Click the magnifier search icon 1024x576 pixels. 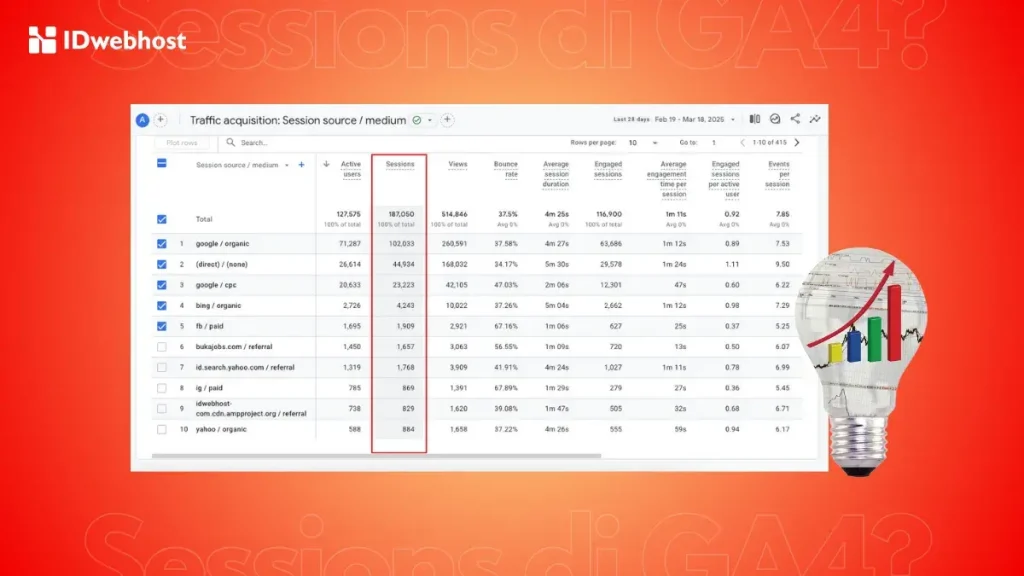(x=231, y=142)
